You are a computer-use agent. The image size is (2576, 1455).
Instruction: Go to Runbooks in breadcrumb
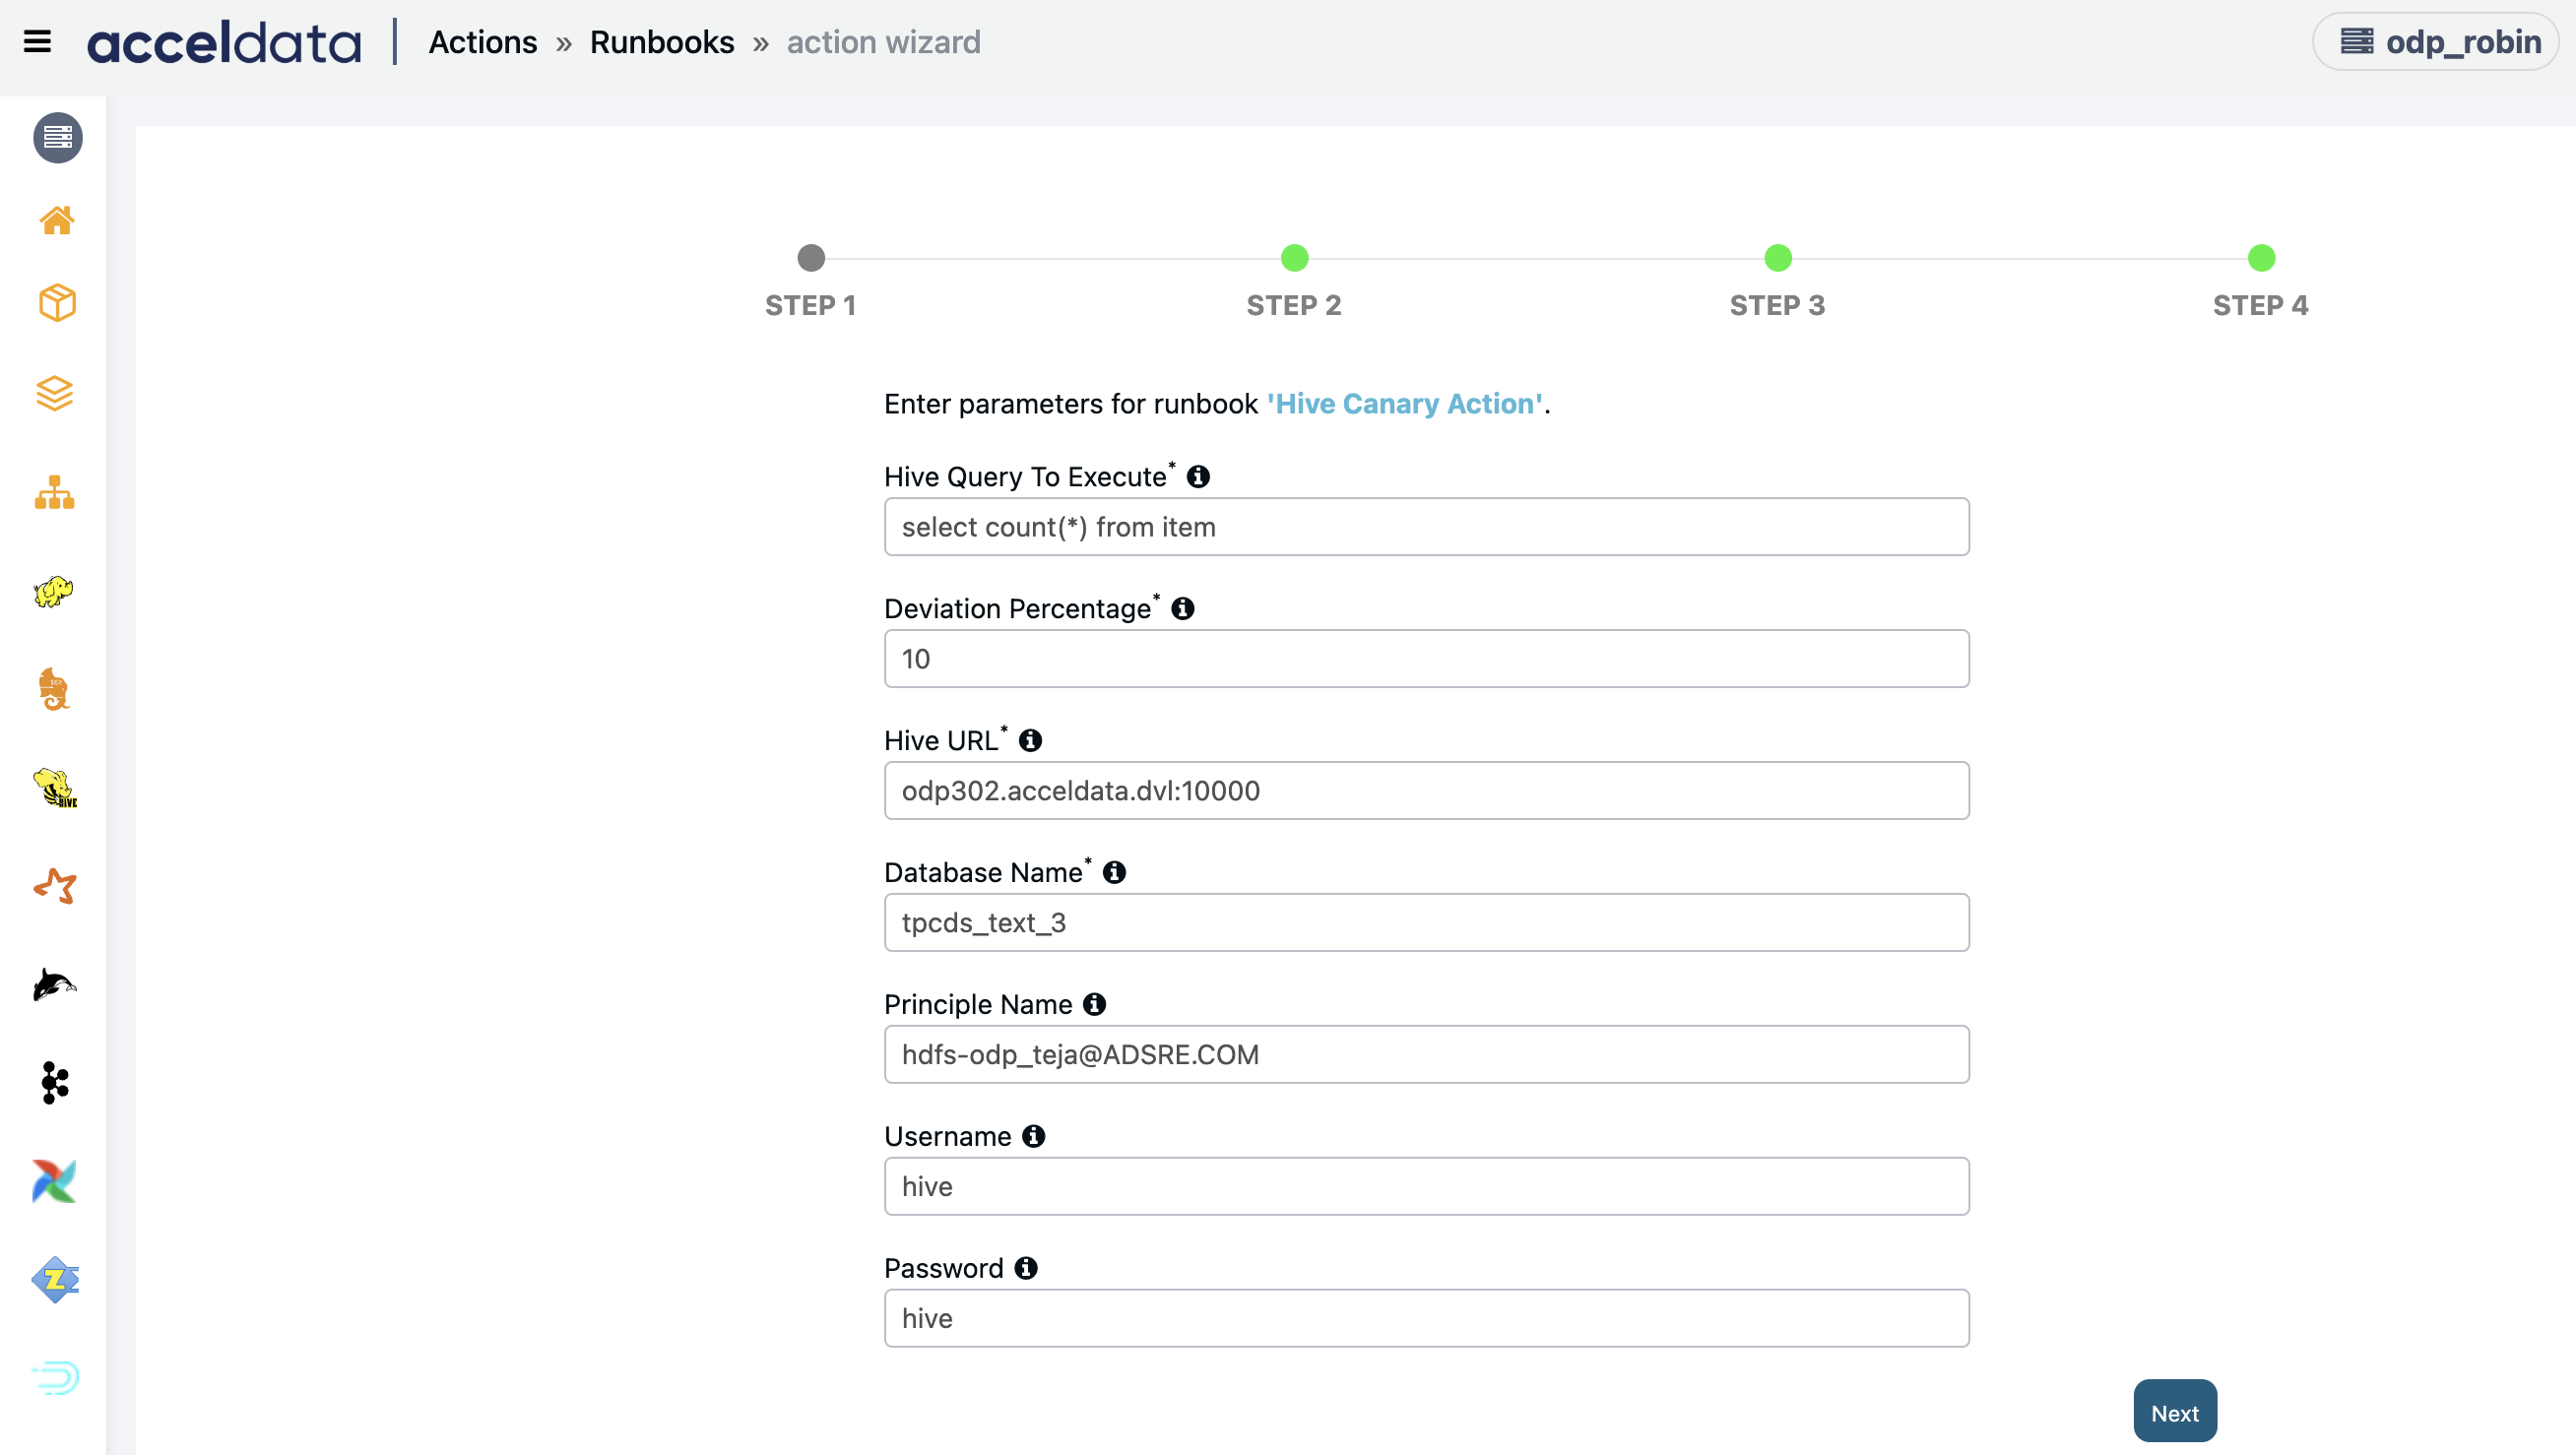[662, 42]
